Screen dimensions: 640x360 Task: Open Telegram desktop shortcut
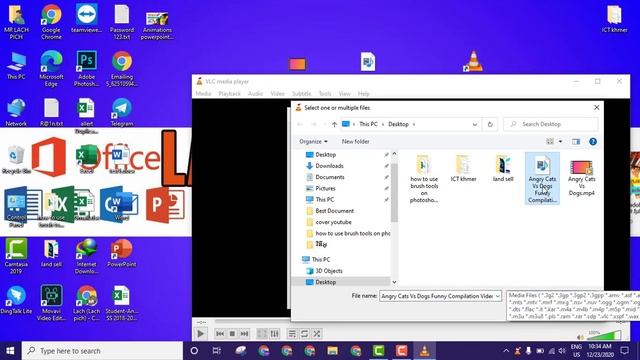coord(122,112)
